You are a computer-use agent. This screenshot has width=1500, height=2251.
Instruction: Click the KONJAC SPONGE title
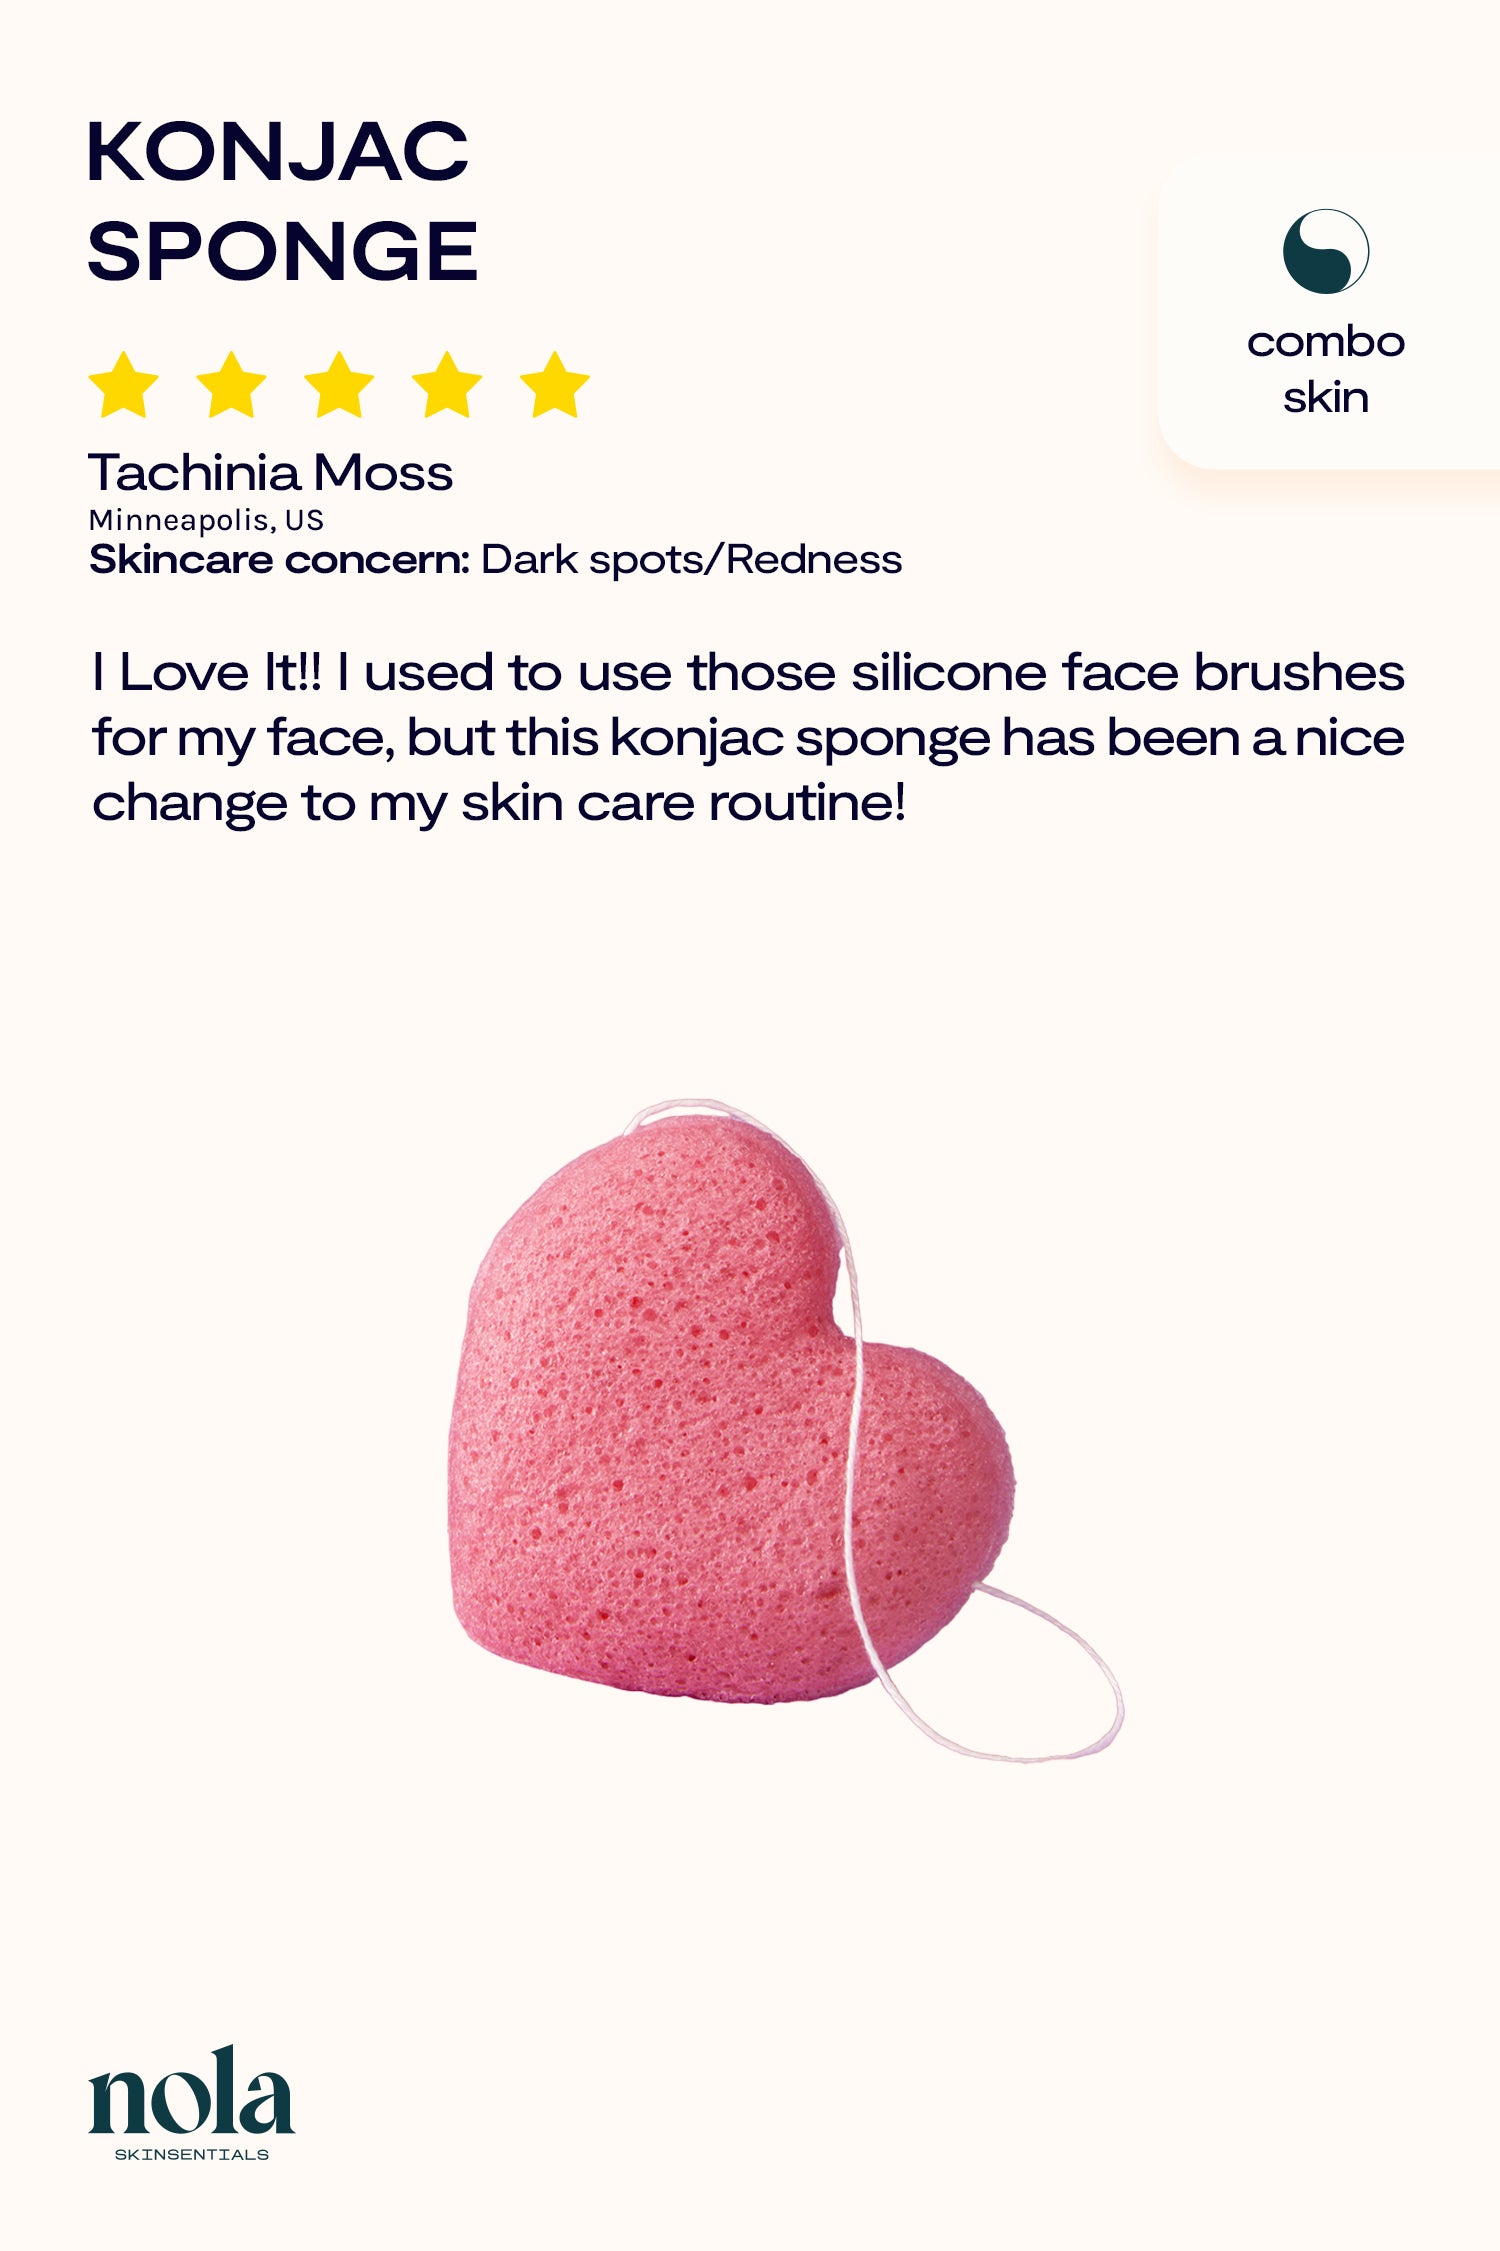[x=282, y=201]
